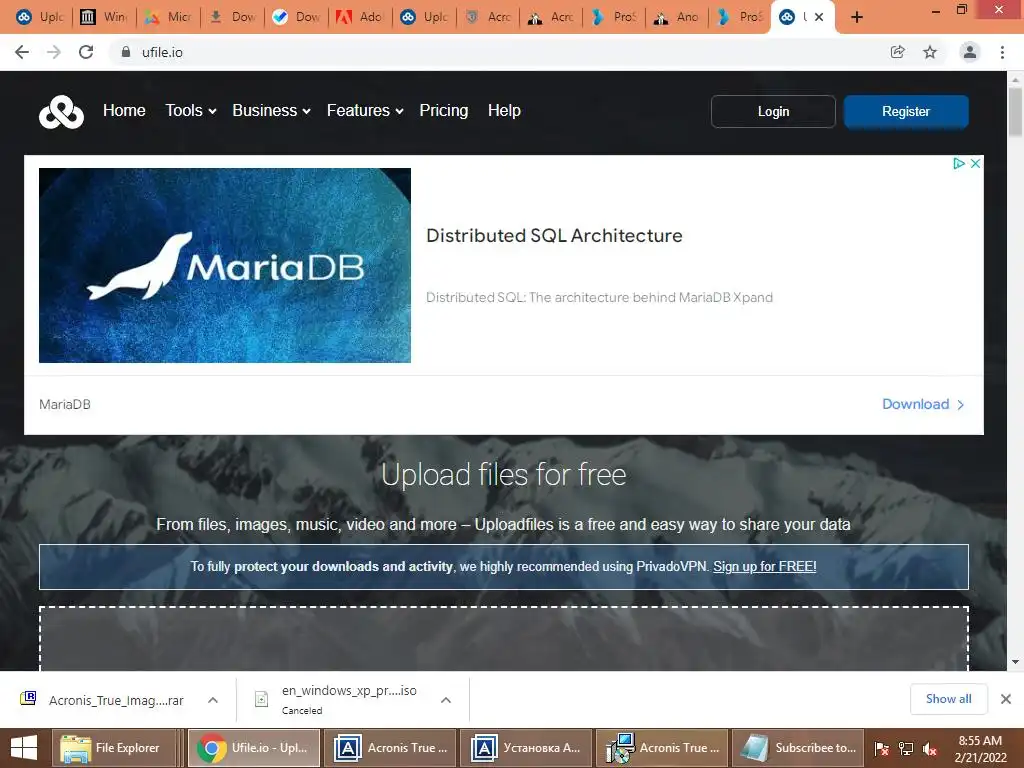Expand the Tools dropdown menu
This screenshot has height=768, width=1024.
point(190,110)
